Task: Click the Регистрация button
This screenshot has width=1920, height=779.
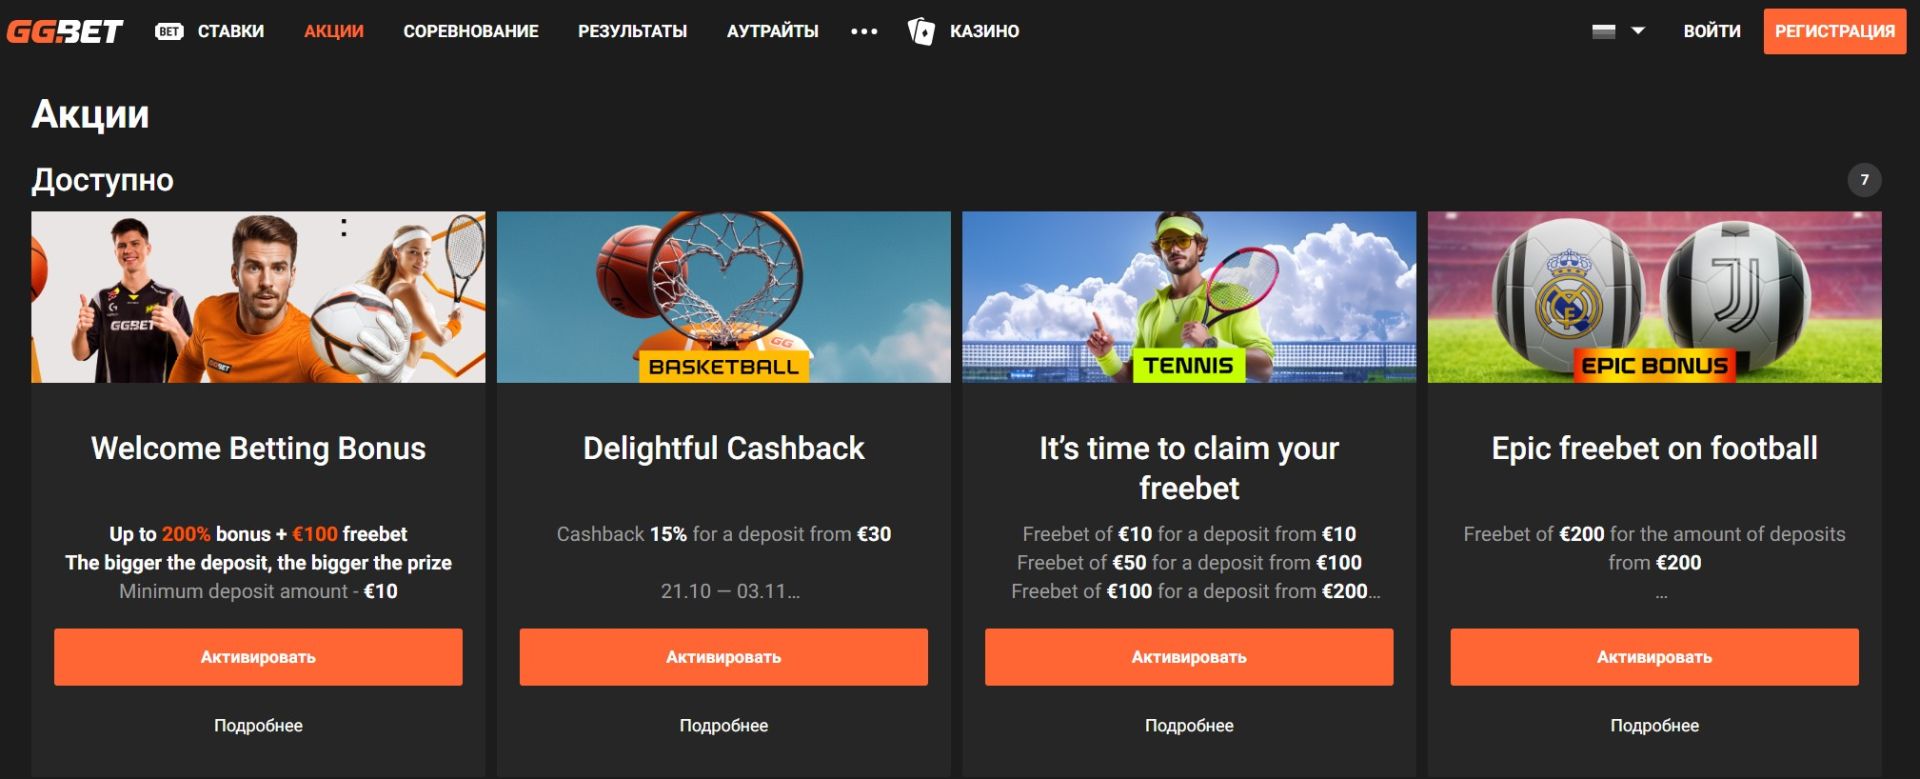Action: [1835, 31]
